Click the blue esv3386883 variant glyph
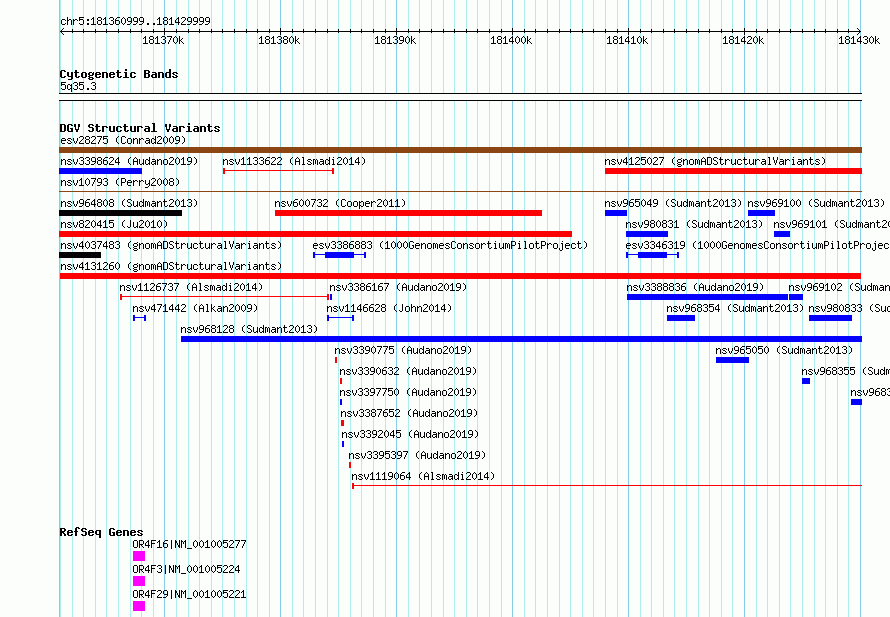Screen dimensions: 890x617 point(339,255)
